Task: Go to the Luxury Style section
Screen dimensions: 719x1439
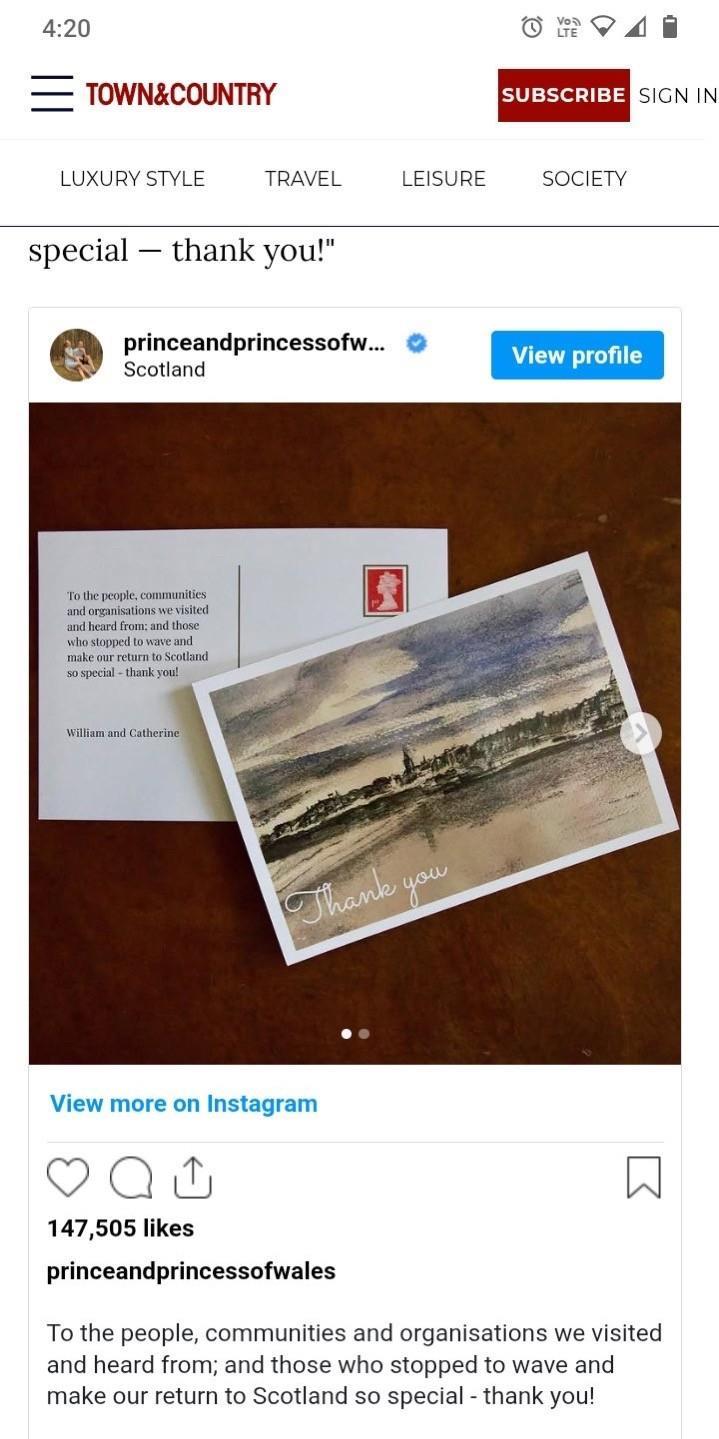Action: pyautogui.click(x=132, y=179)
